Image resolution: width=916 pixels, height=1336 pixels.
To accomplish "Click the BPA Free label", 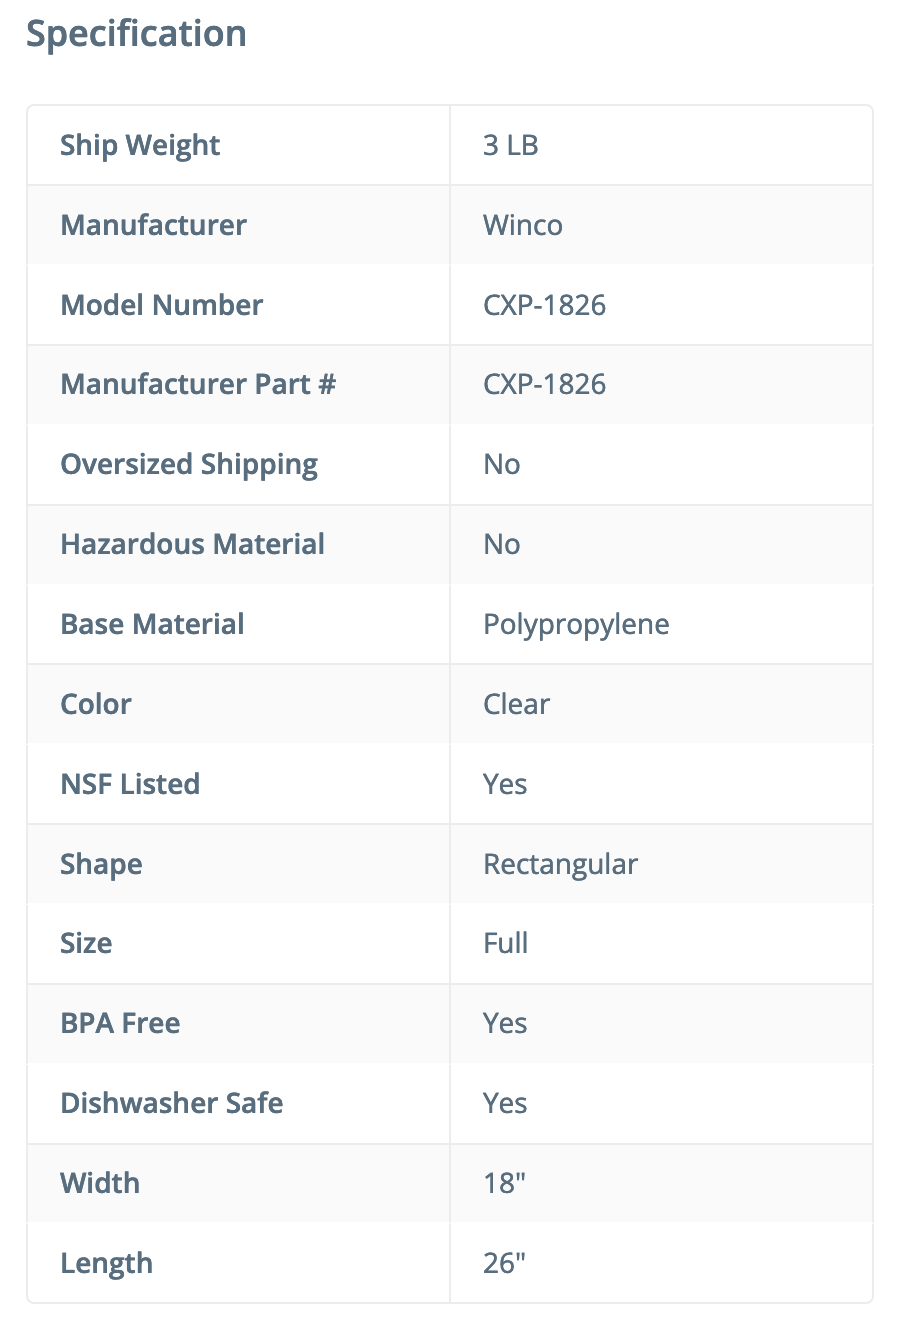I will tap(120, 1023).
